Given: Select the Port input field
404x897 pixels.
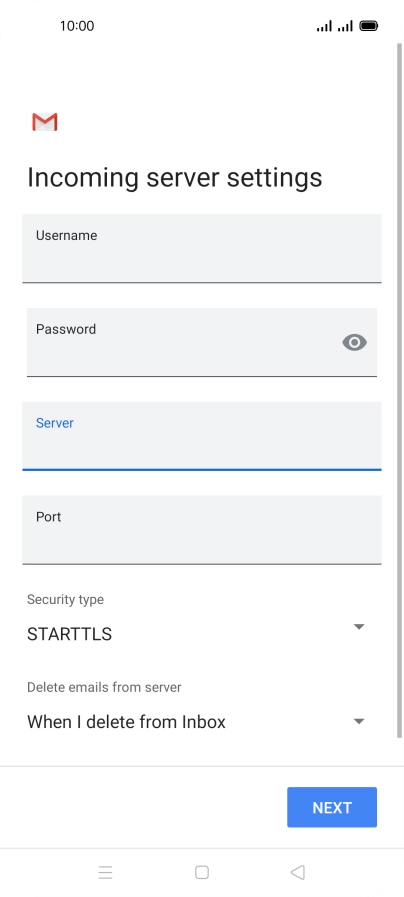Looking at the screenshot, I should point(202,530).
